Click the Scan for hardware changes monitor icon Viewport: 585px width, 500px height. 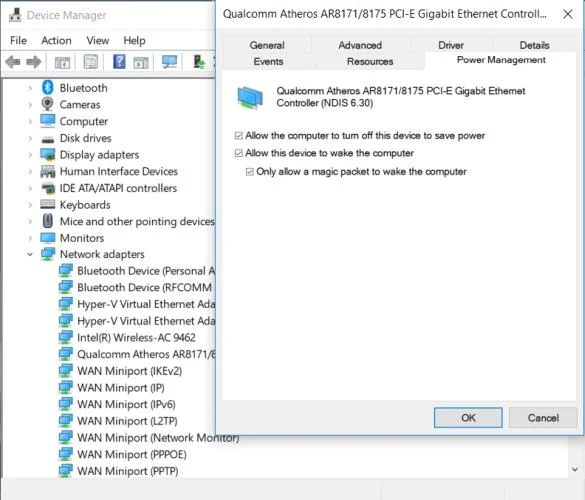(x=169, y=62)
